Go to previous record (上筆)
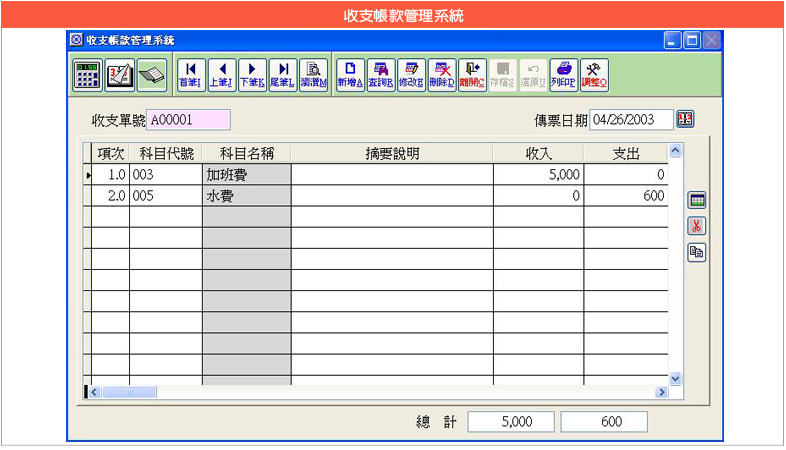Screen dimensions: 786x450 coord(220,73)
